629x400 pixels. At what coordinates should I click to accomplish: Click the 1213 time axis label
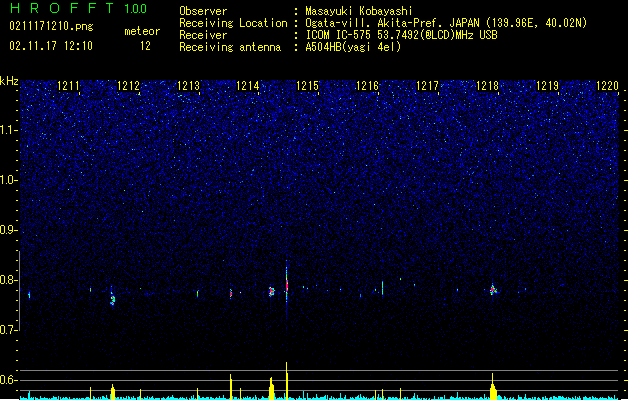point(188,86)
